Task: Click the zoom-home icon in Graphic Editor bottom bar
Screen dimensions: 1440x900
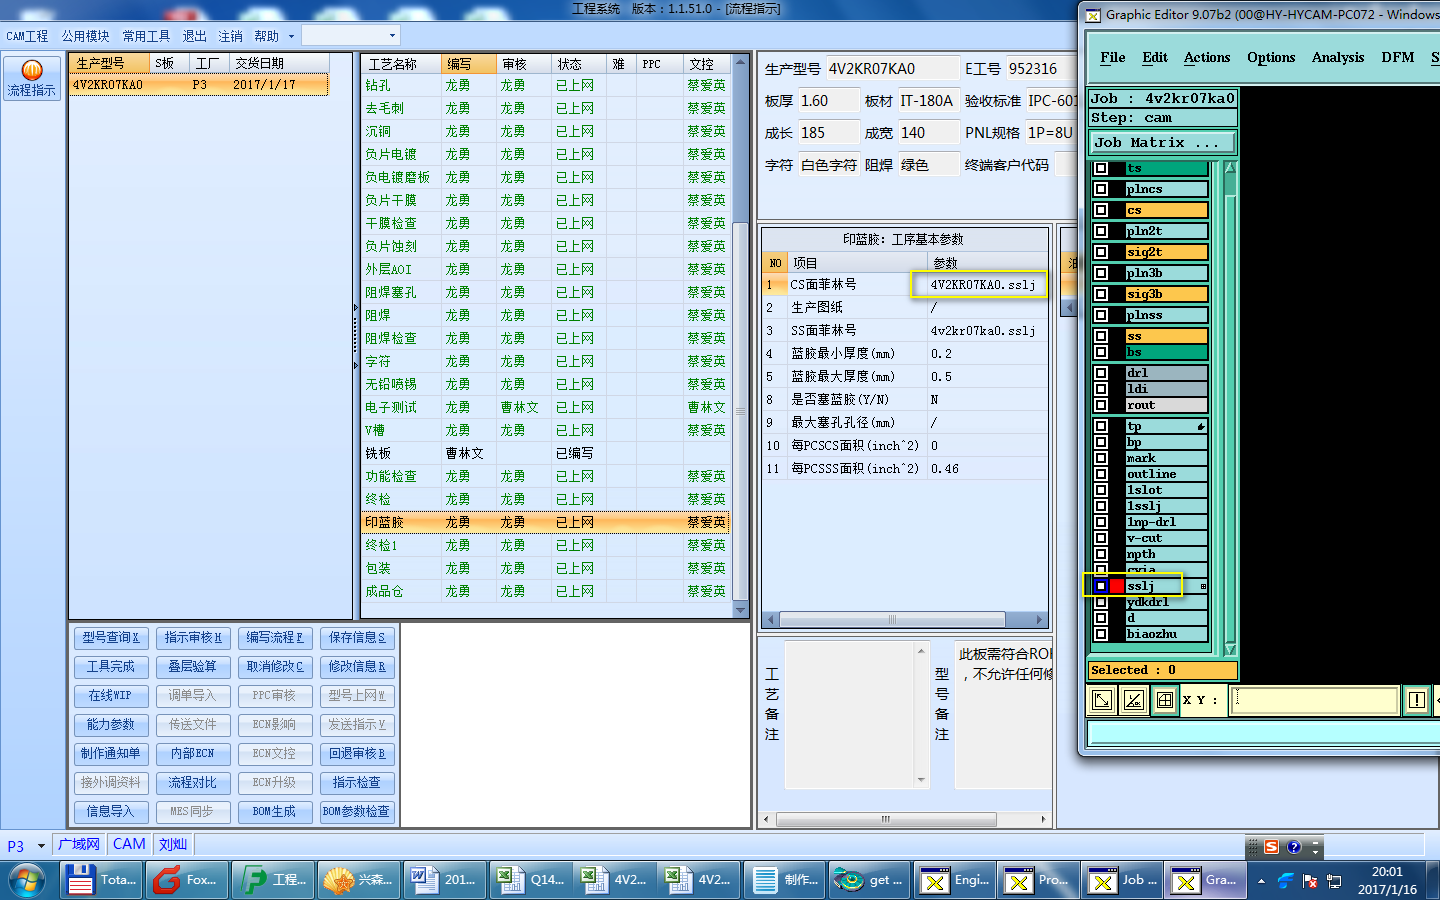Action: tap(1102, 700)
